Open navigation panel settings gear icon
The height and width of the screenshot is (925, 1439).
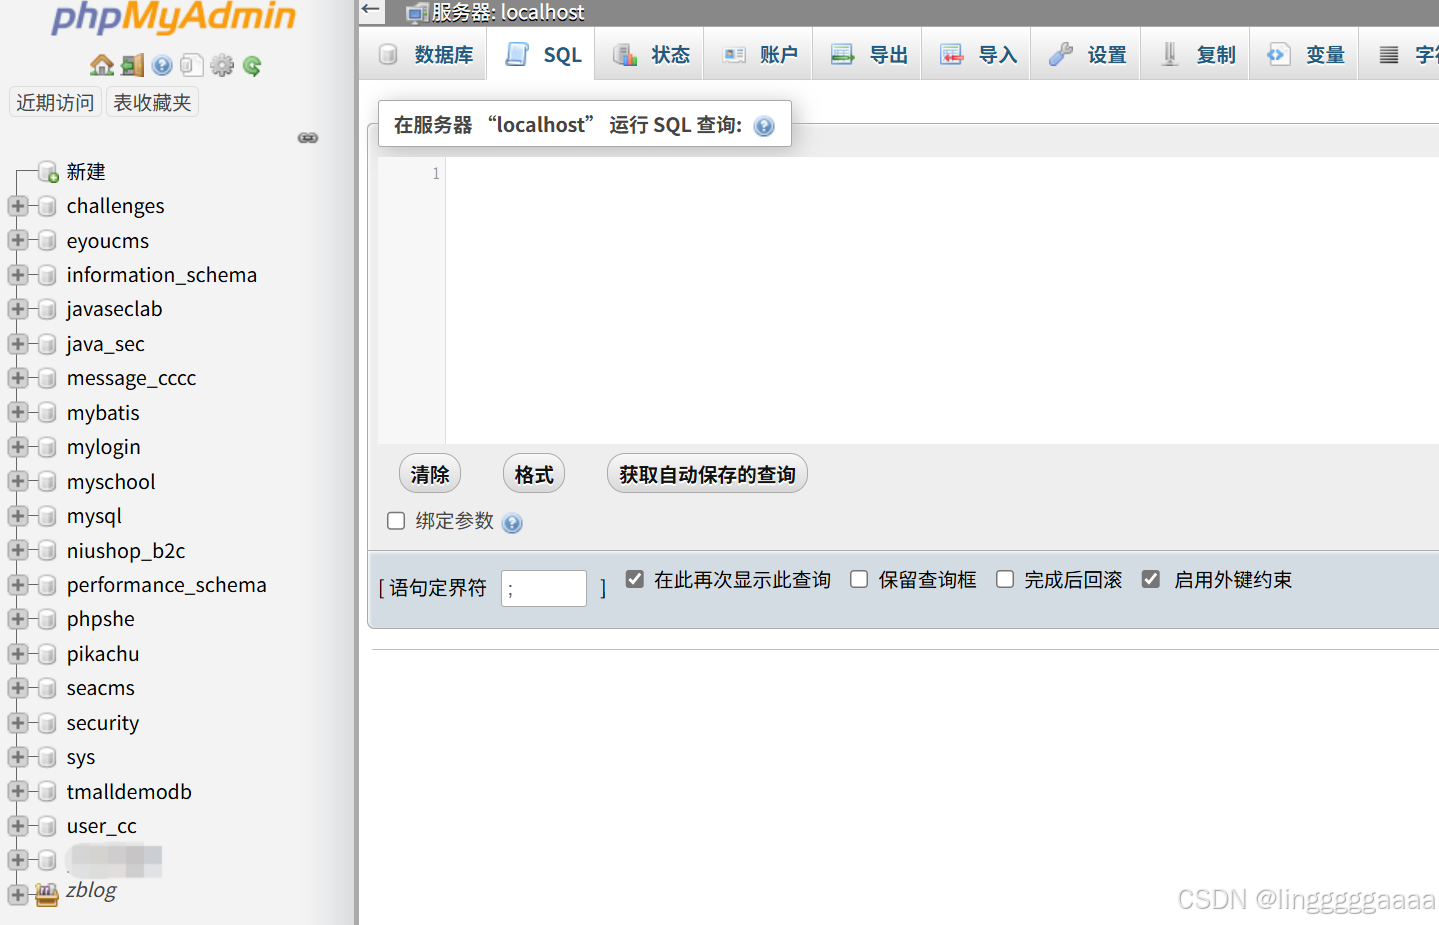(x=222, y=66)
